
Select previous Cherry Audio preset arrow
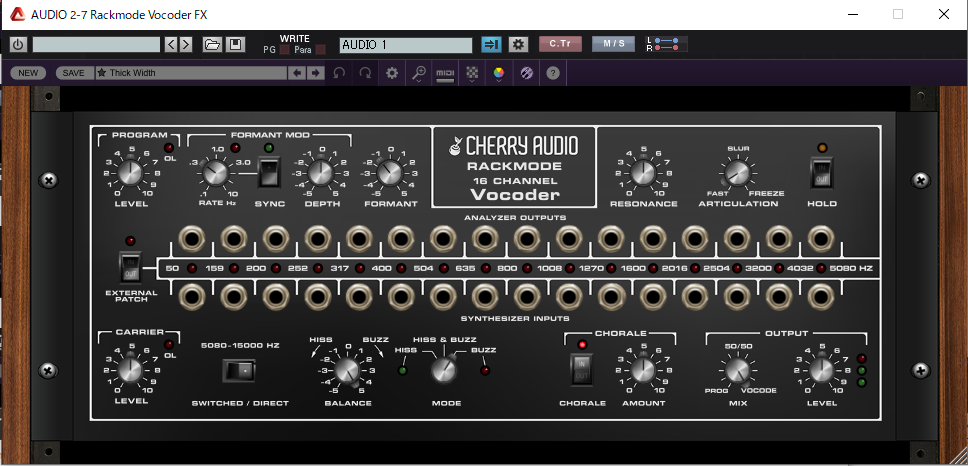click(298, 73)
